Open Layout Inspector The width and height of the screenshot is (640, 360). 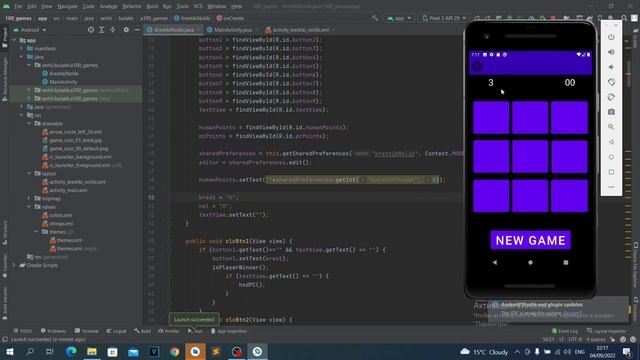[x=607, y=331]
